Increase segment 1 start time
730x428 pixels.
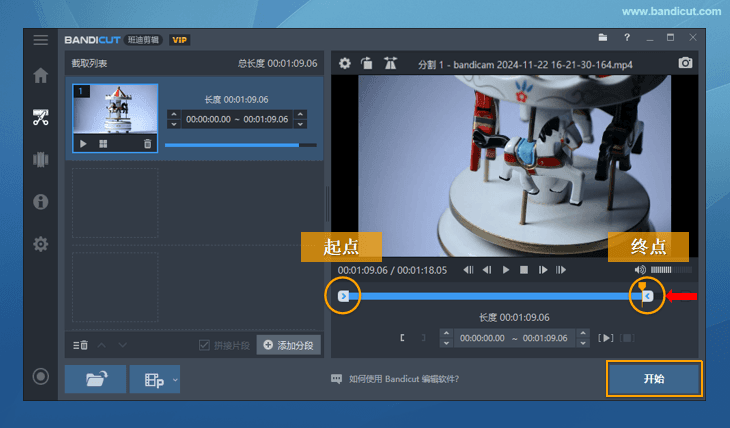[174, 114]
